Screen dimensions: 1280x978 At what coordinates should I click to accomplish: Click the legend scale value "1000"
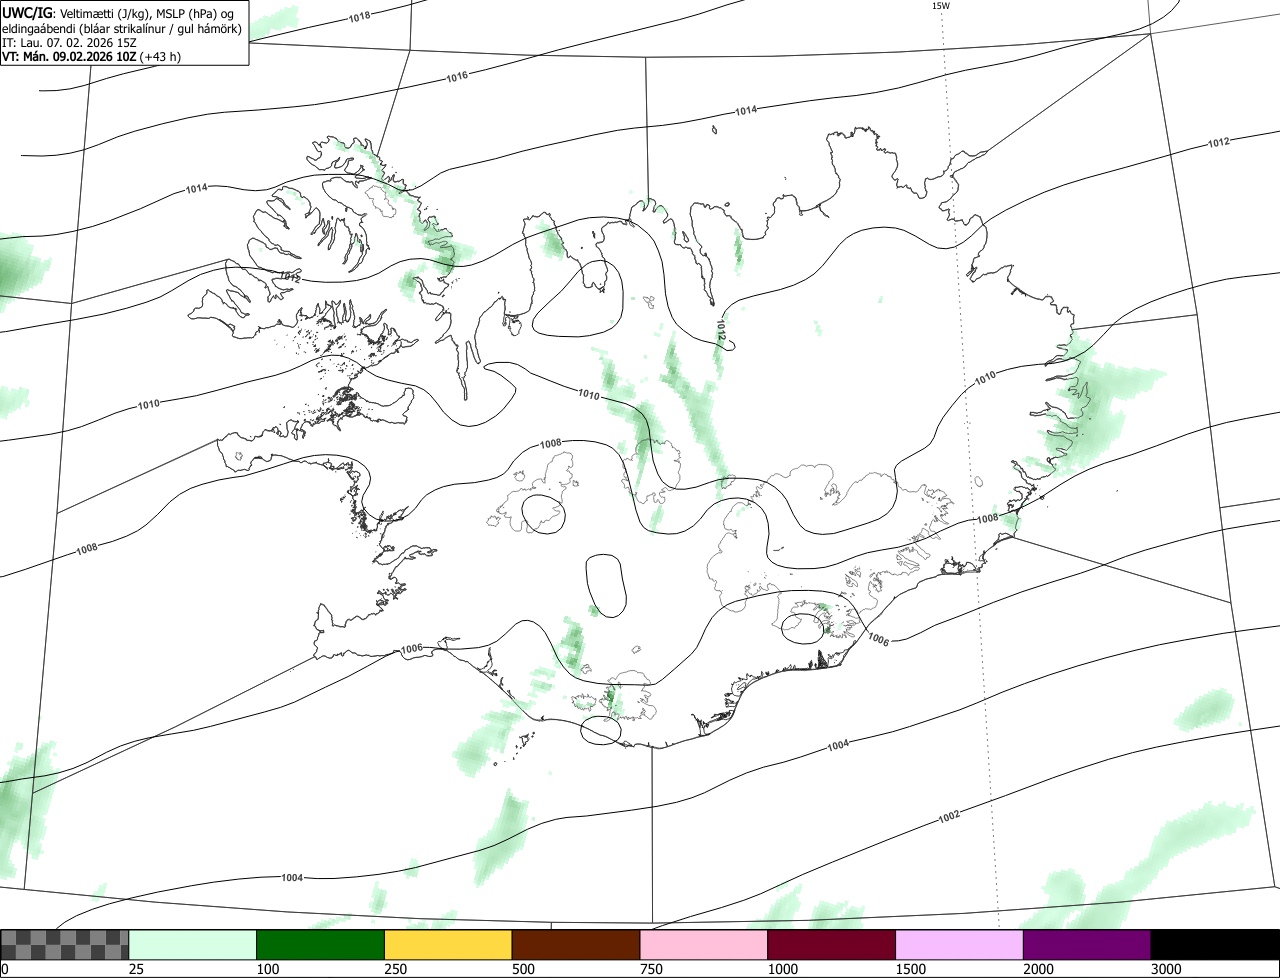click(x=783, y=969)
